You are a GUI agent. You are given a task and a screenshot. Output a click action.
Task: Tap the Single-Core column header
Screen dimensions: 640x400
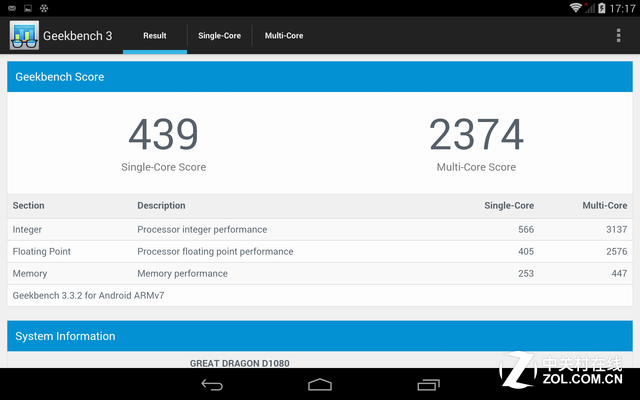coord(509,205)
